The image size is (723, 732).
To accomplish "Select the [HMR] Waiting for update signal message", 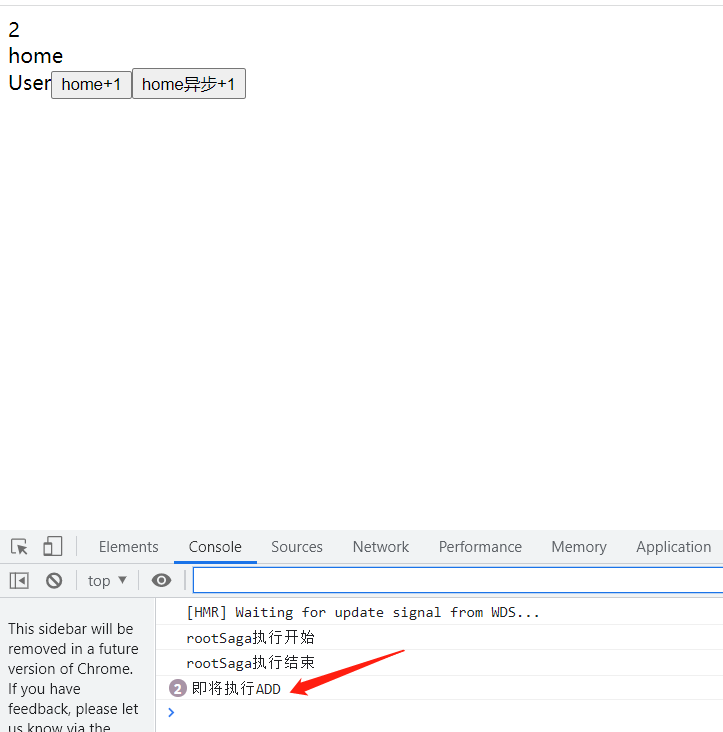I will click(363, 612).
